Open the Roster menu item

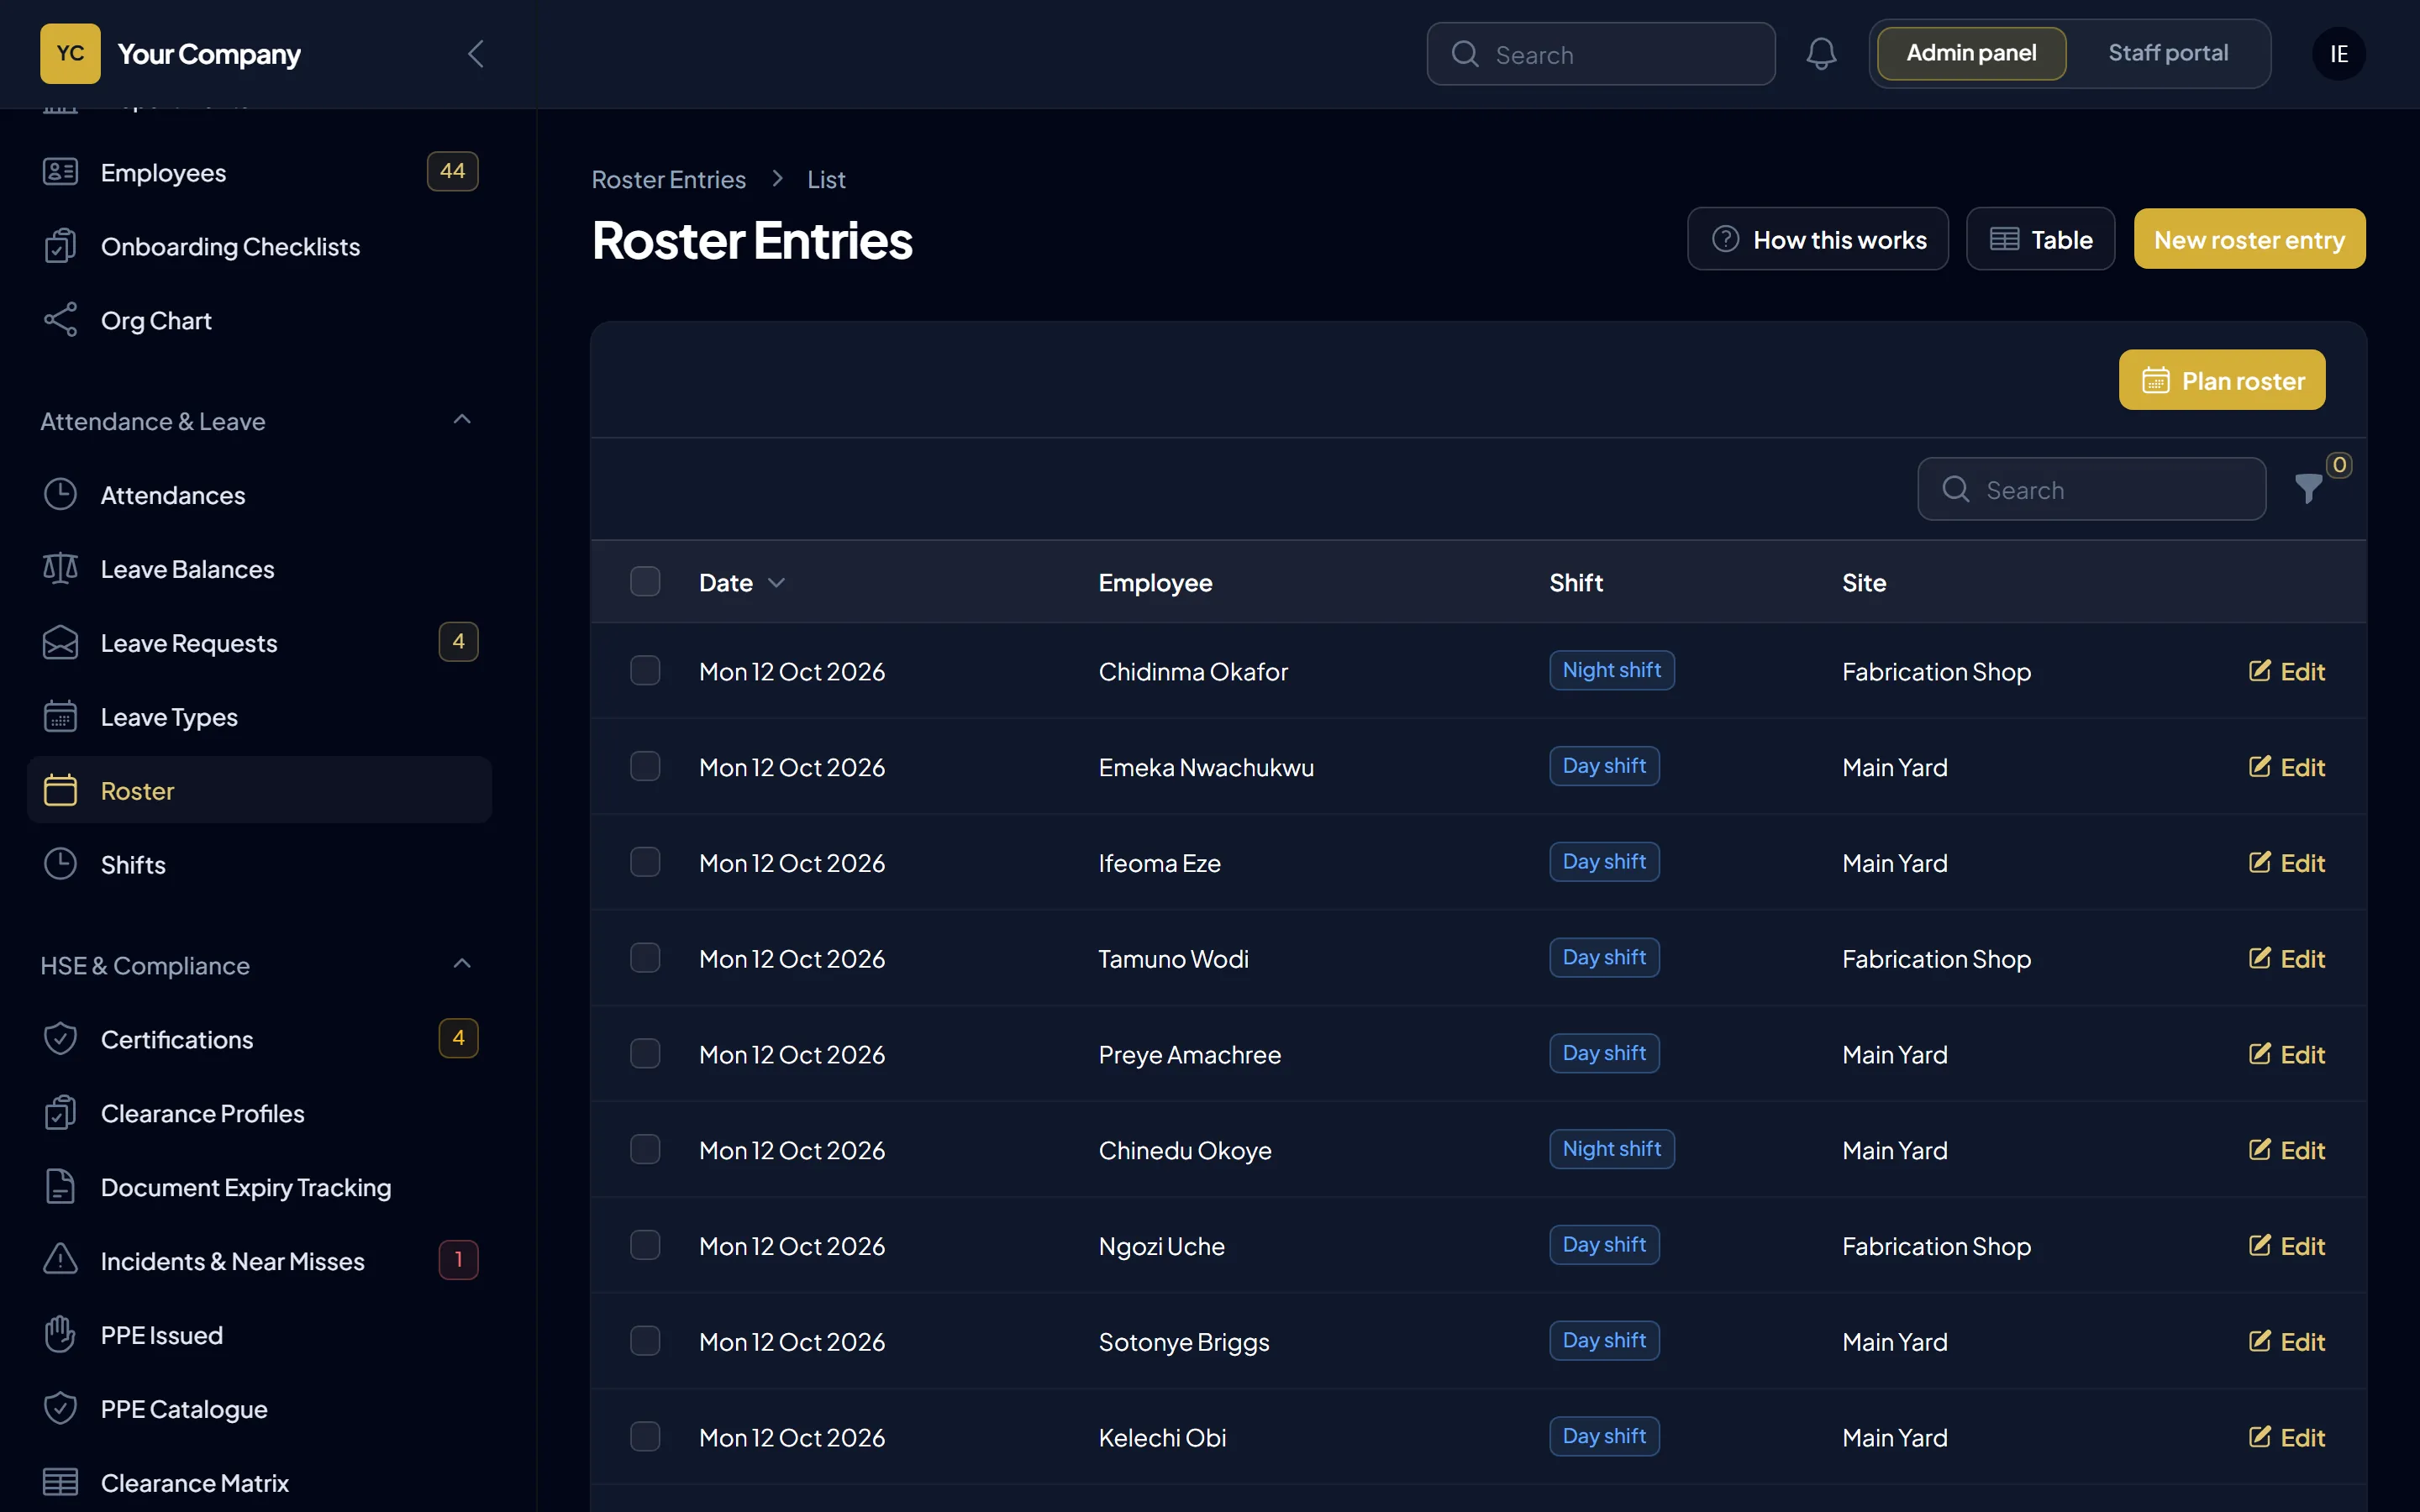point(259,790)
